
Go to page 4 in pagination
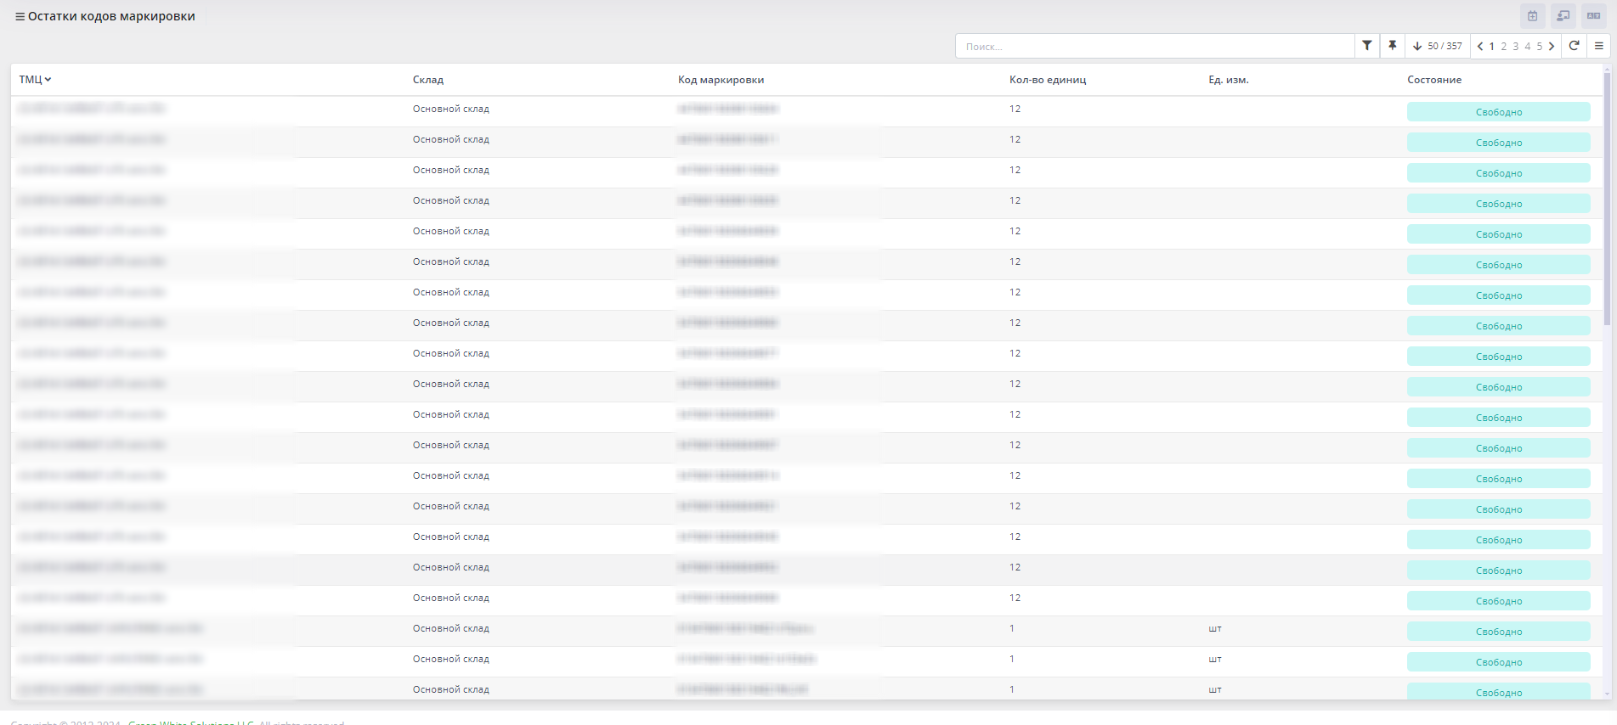point(1528,46)
